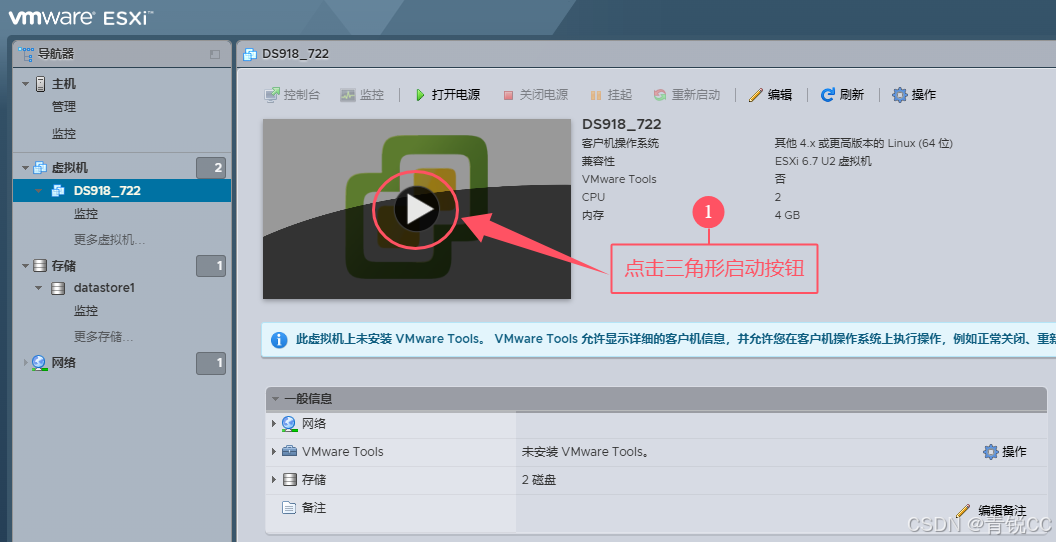This screenshot has height=542, width=1056.
Task: Open 操作 gear in VMware Tools row
Action: (x=1005, y=452)
